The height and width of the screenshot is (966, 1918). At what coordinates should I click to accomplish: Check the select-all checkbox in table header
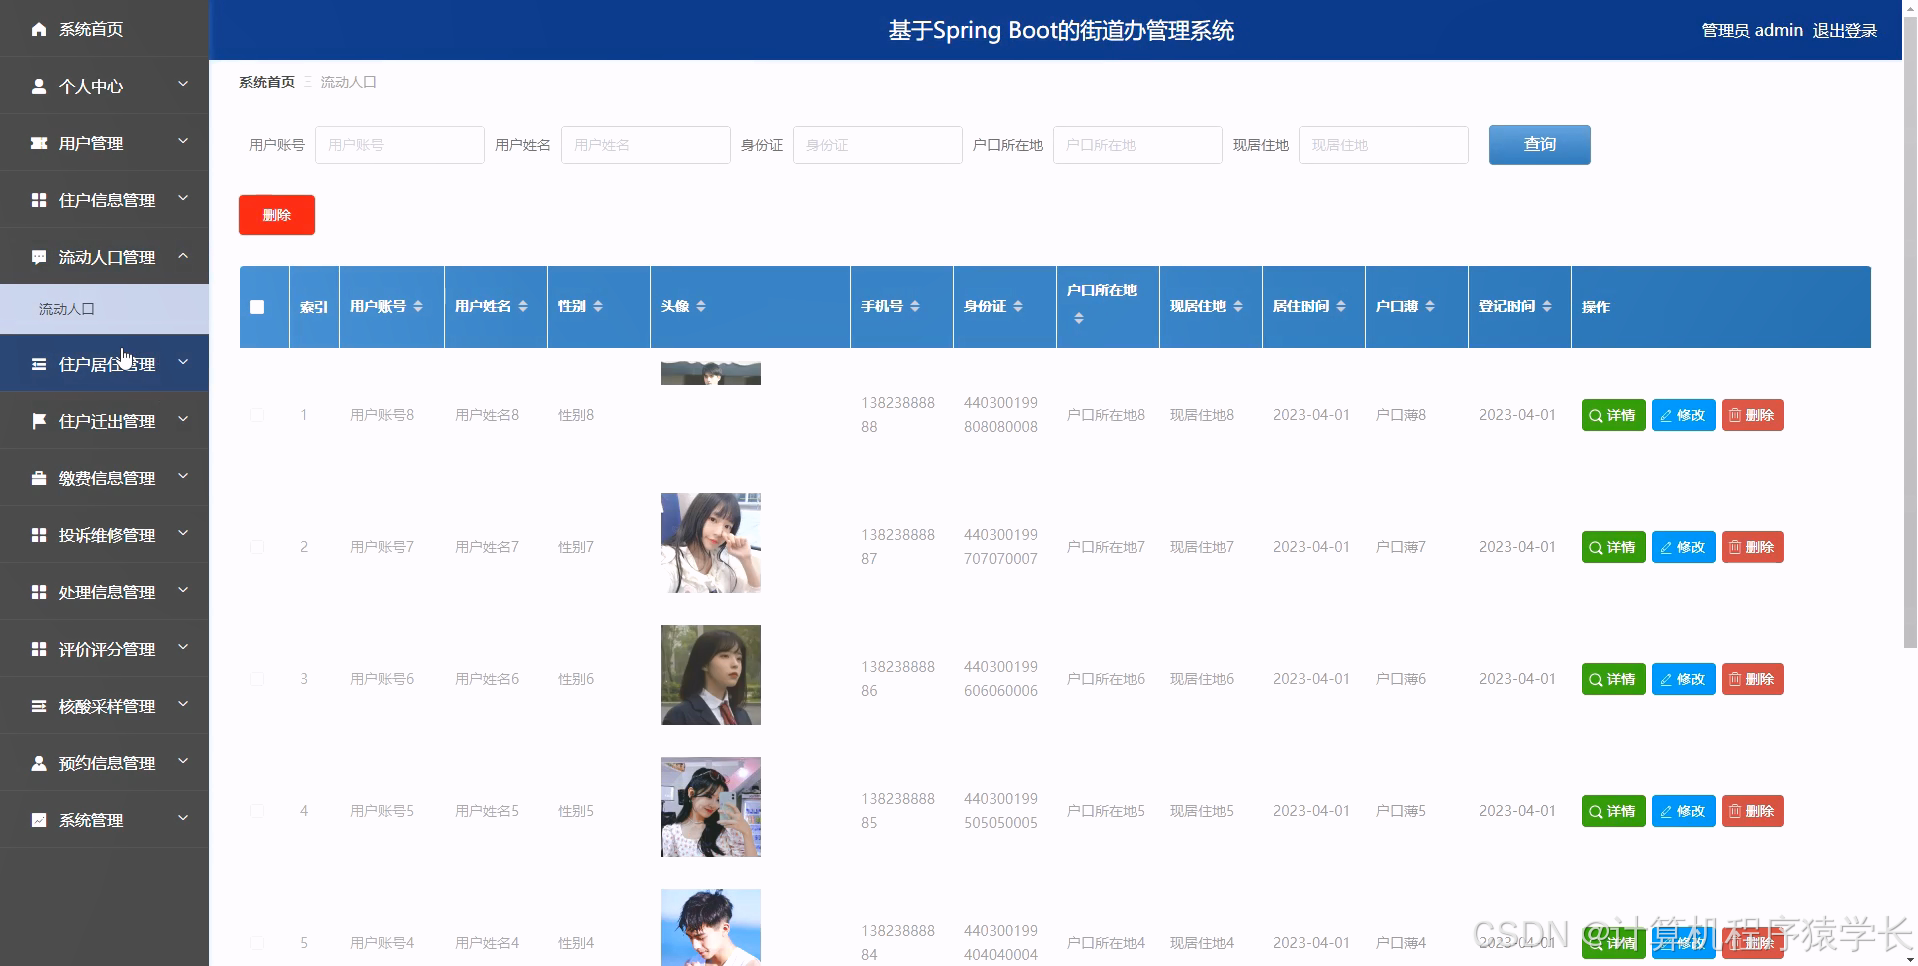click(x=257, y=307)
